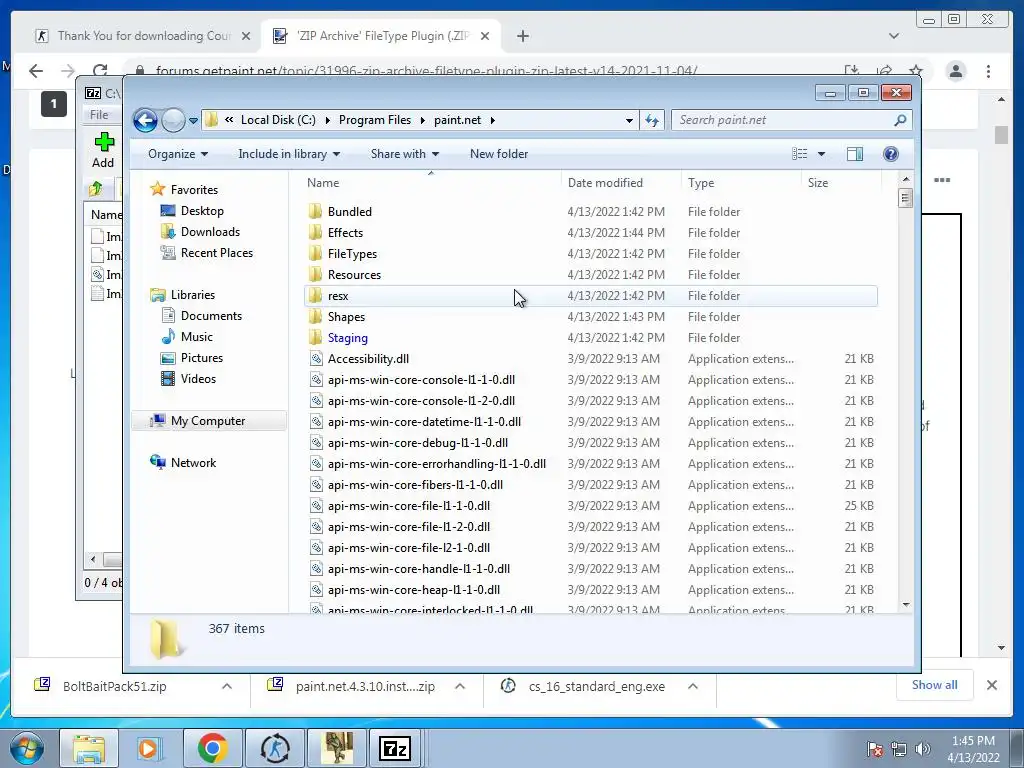This screenshot has width=1024, height=768.
Task: Open Videos library
Action: [x=198, y=379]
